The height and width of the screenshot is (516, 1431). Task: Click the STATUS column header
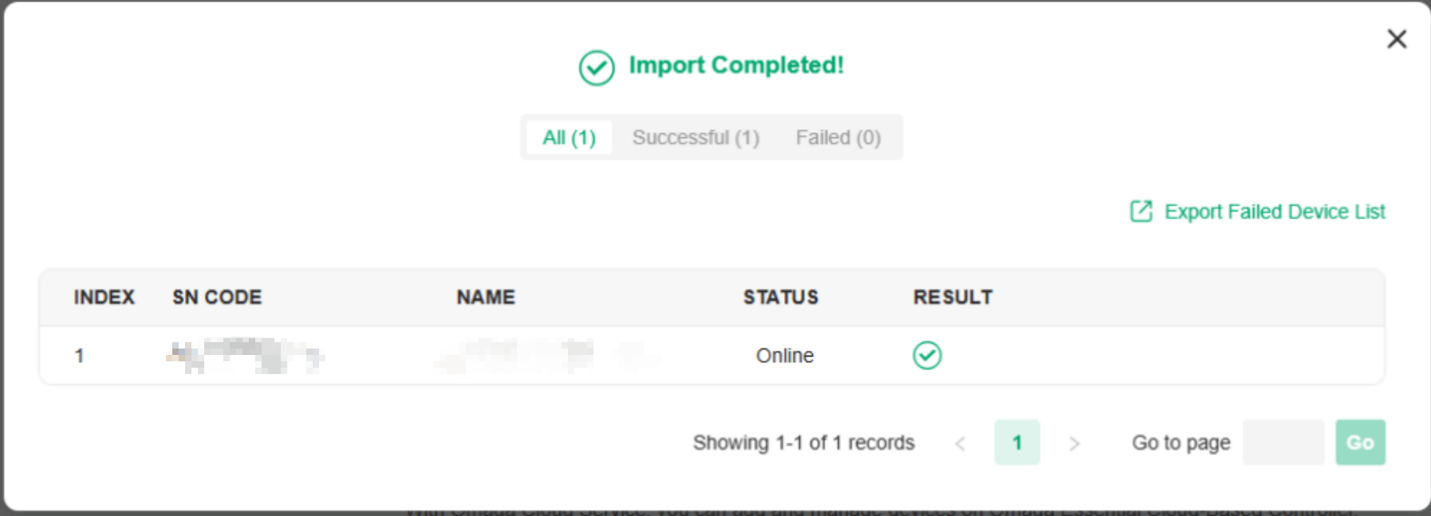pyautogui.click(x=780, y=297)
